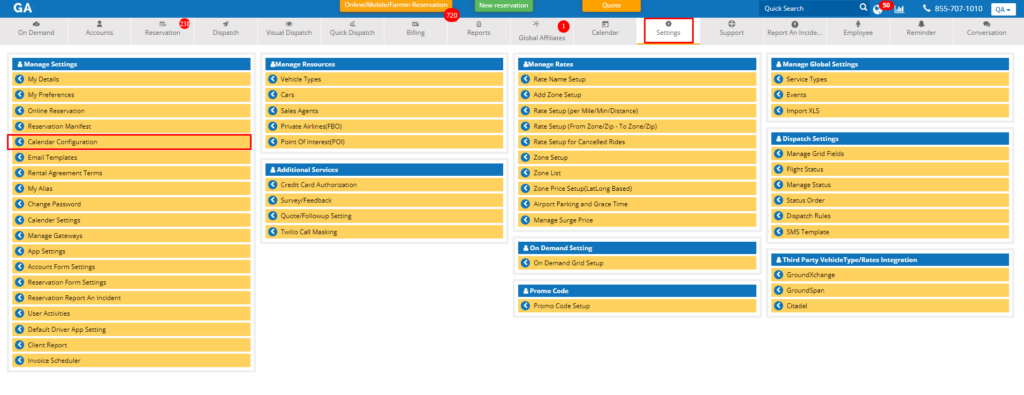
Task: Open the Dispatch Rules setting
Action: pos(890,216)
